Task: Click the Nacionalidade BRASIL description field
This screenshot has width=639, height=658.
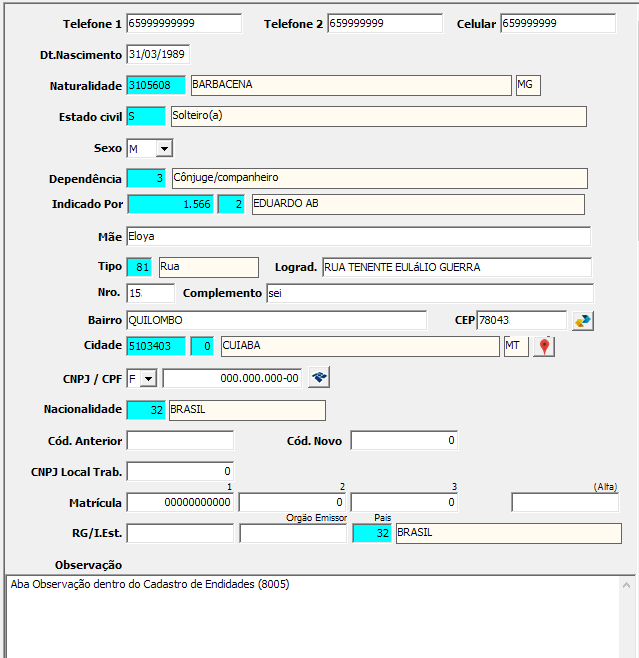Action: tap(247, 410)
